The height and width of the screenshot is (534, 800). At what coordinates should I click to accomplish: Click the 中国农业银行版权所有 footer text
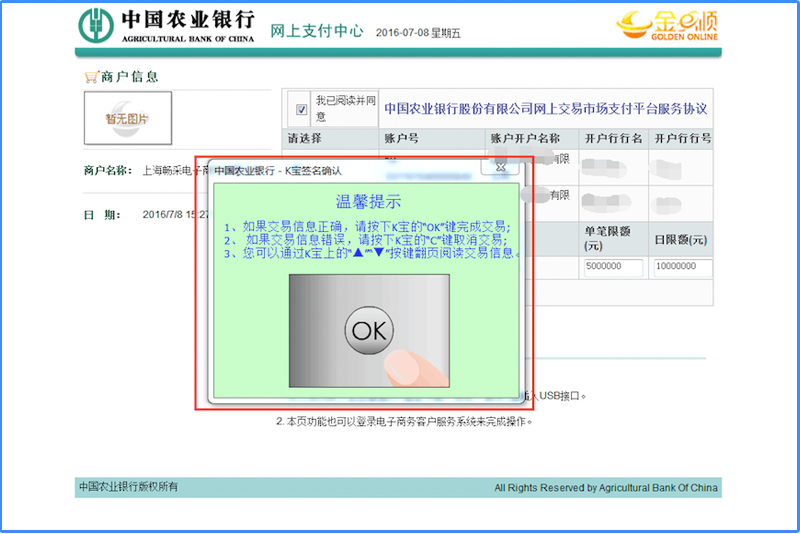tap(128, 487)
